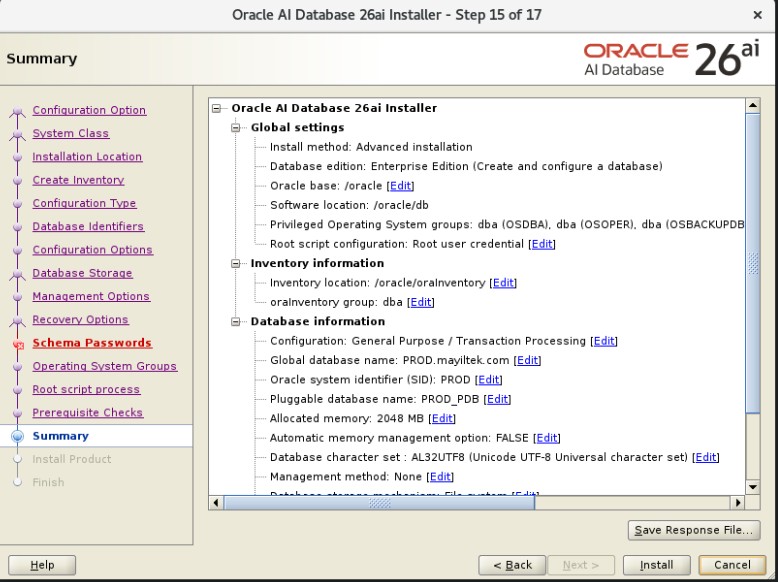Open the Root script process step
Image resolution: width=778 pixels, height=582 pixels.
tap(86, 389)
